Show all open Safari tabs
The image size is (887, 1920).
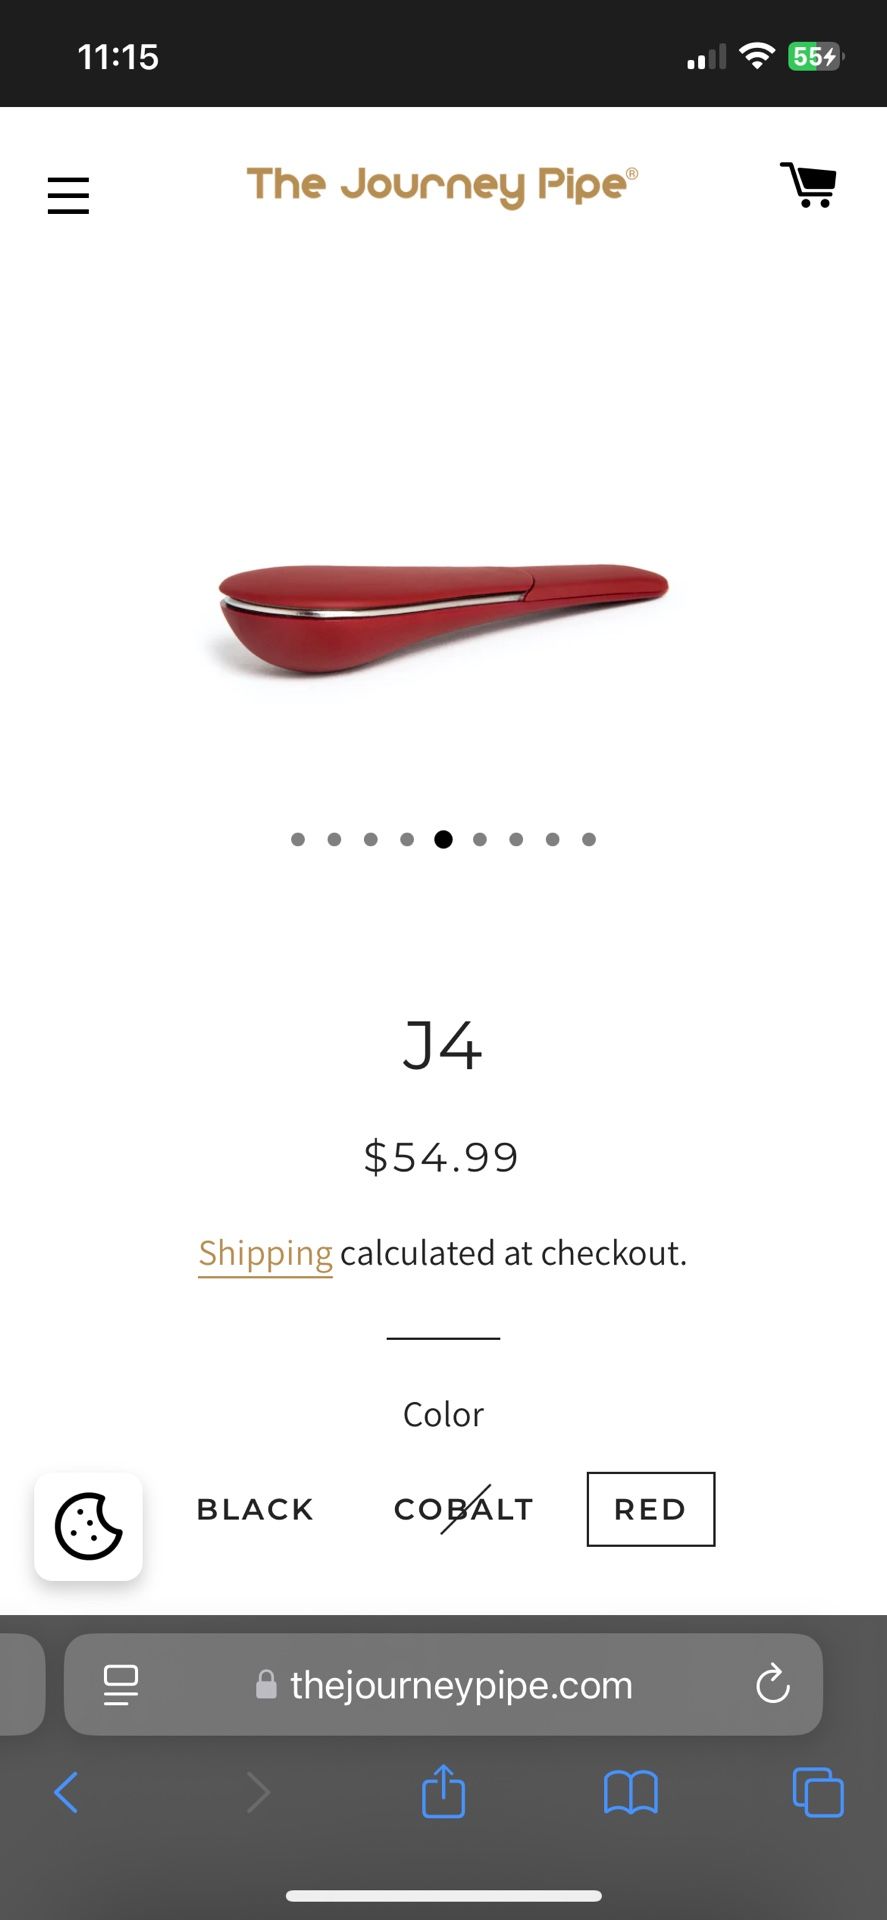[x=817, y=1792]
